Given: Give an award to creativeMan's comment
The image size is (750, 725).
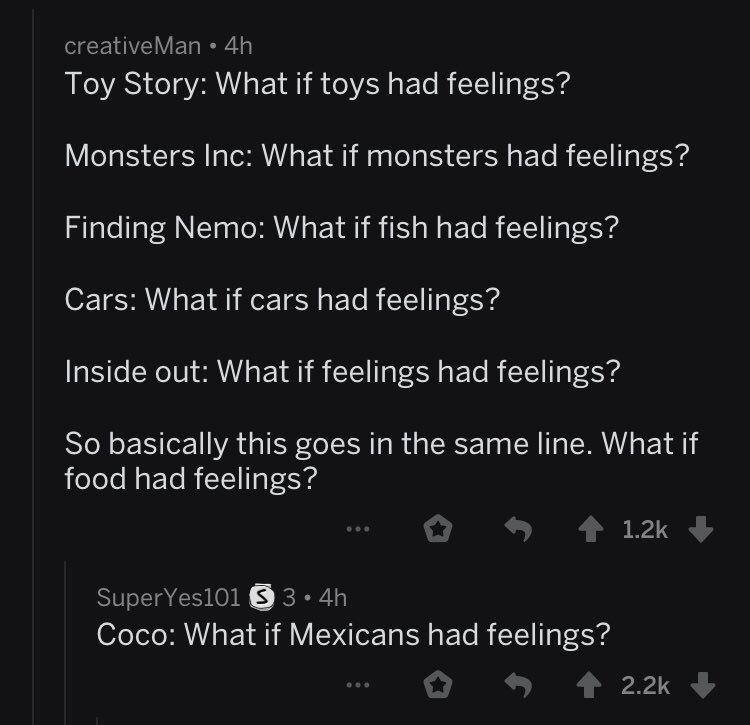Looking at the screenshot, I should (435, 531).
